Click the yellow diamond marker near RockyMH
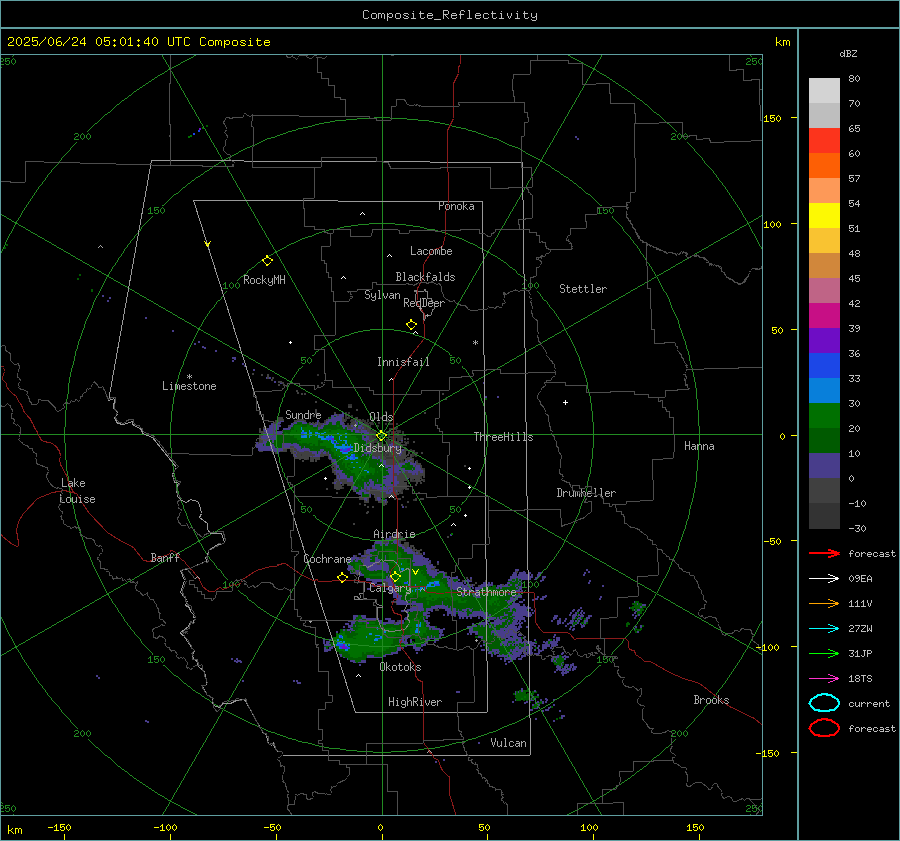The width and height of the screenshot is (900, 841). [x=267, y=261]
